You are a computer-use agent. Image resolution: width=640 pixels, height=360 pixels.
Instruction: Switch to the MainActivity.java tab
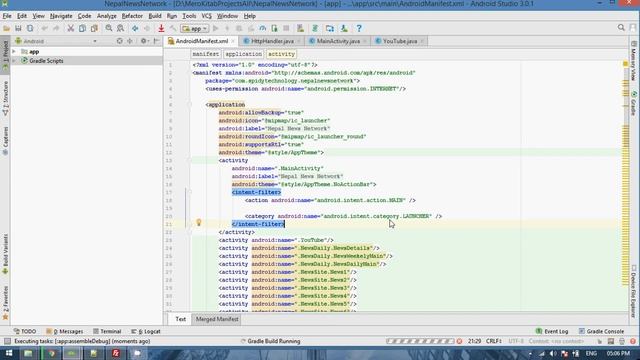[338, 41]
